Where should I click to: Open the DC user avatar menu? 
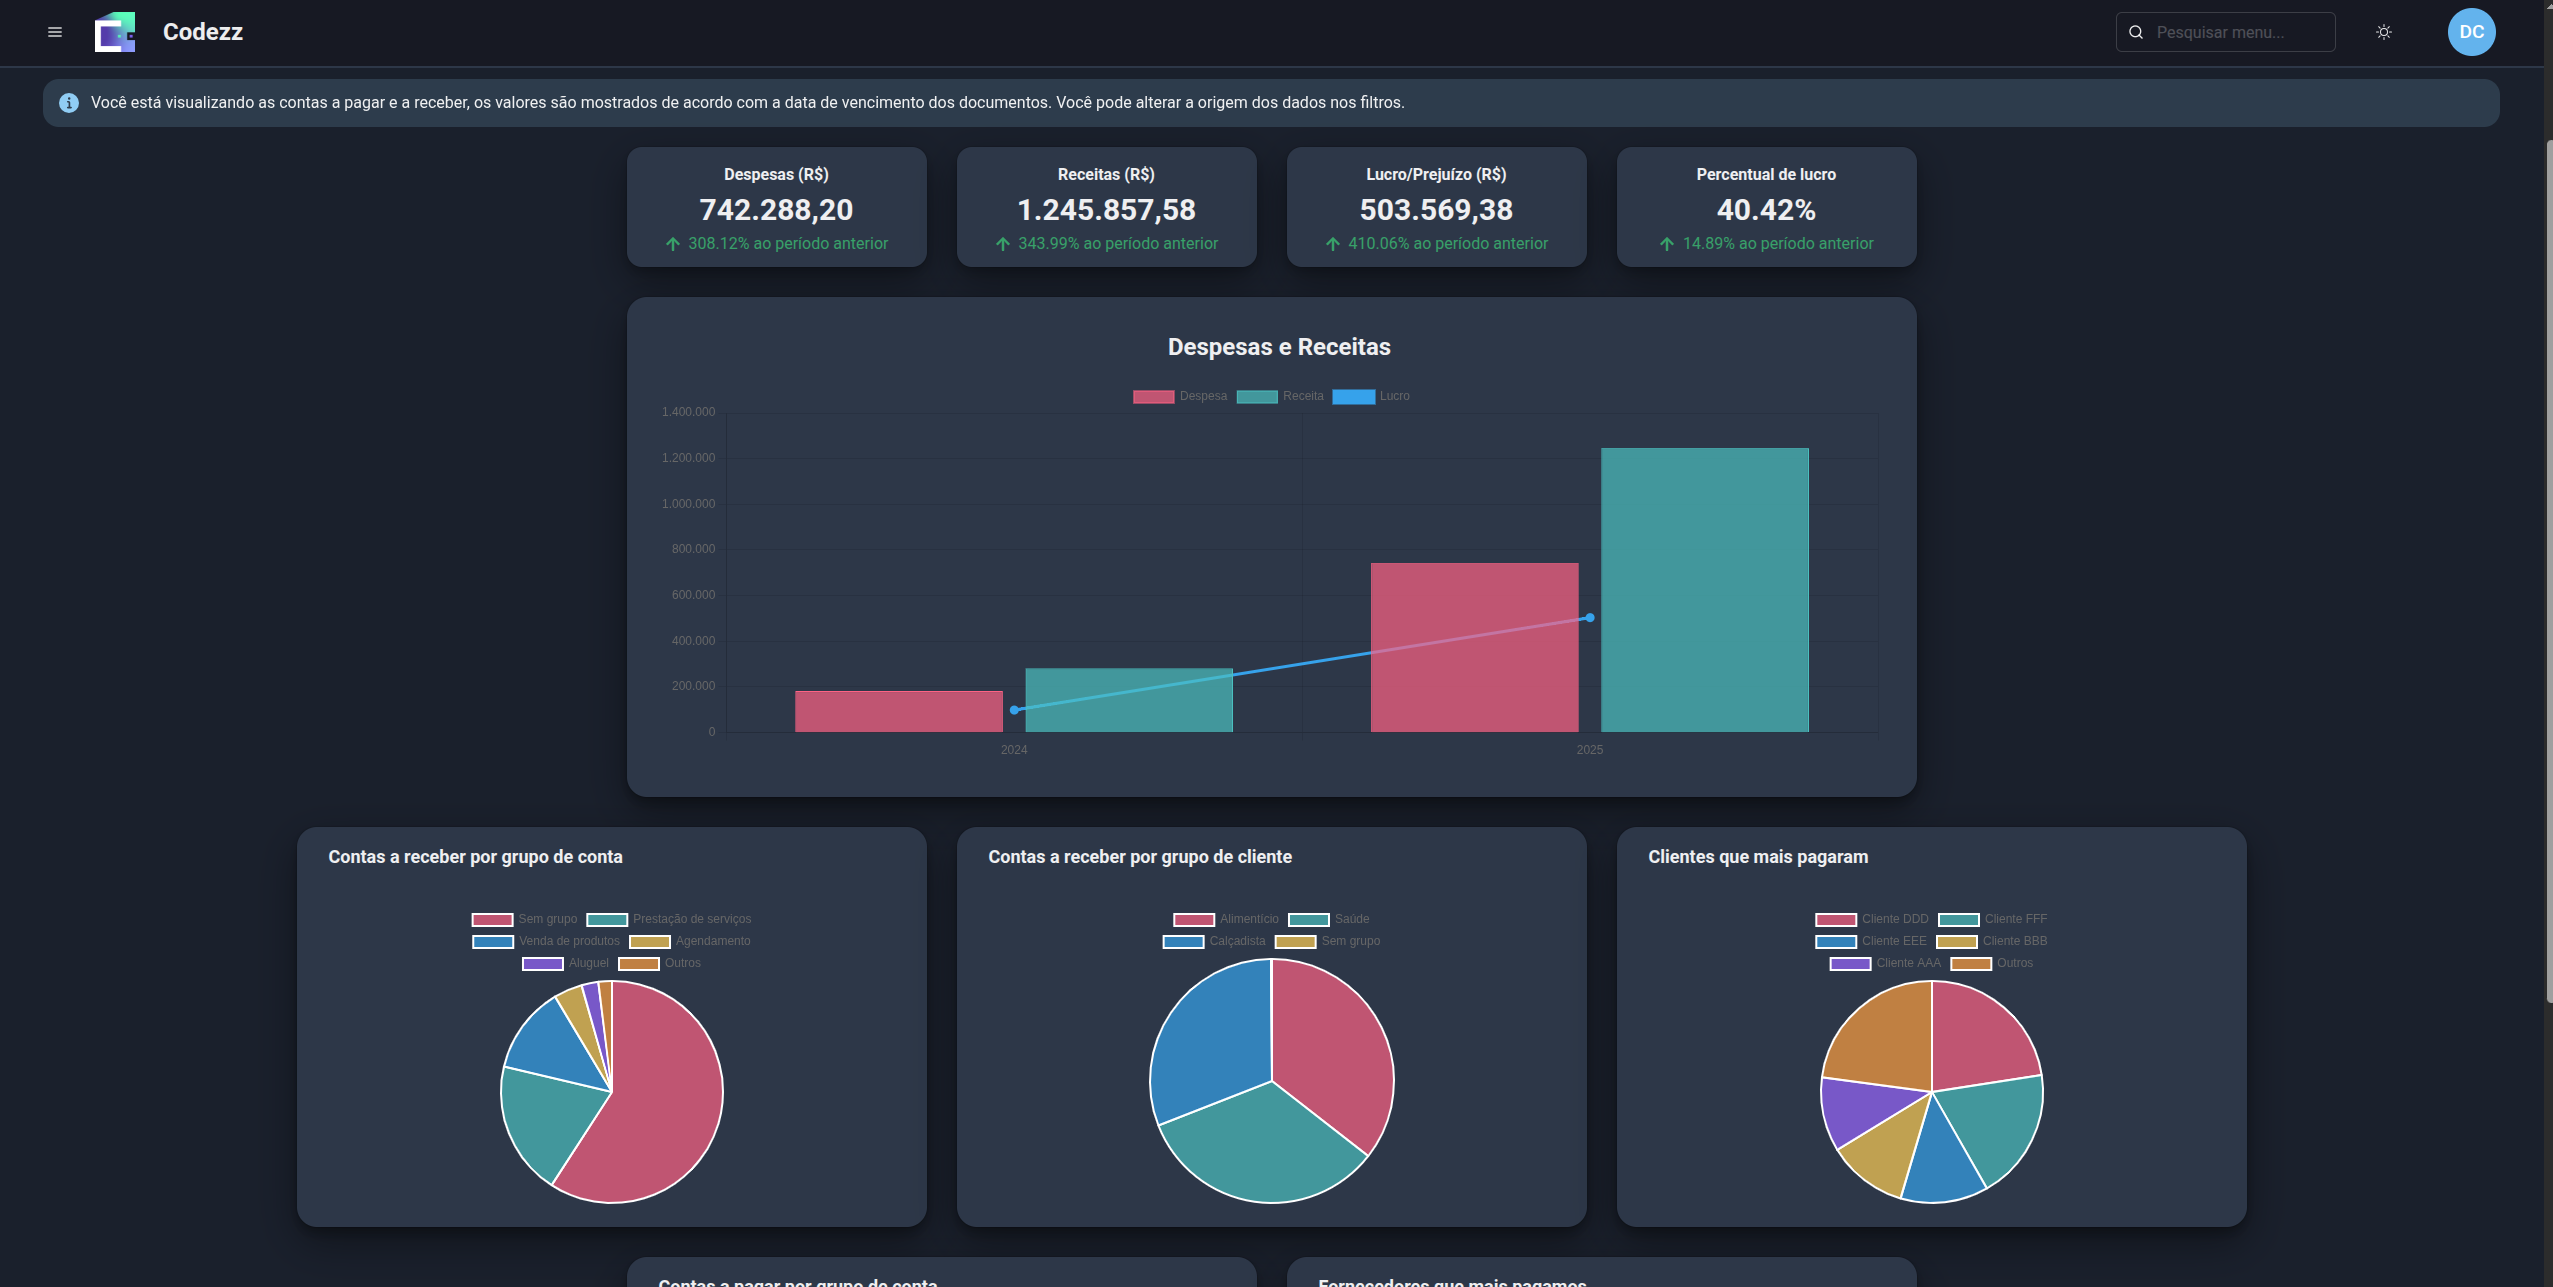(2471, 32)
